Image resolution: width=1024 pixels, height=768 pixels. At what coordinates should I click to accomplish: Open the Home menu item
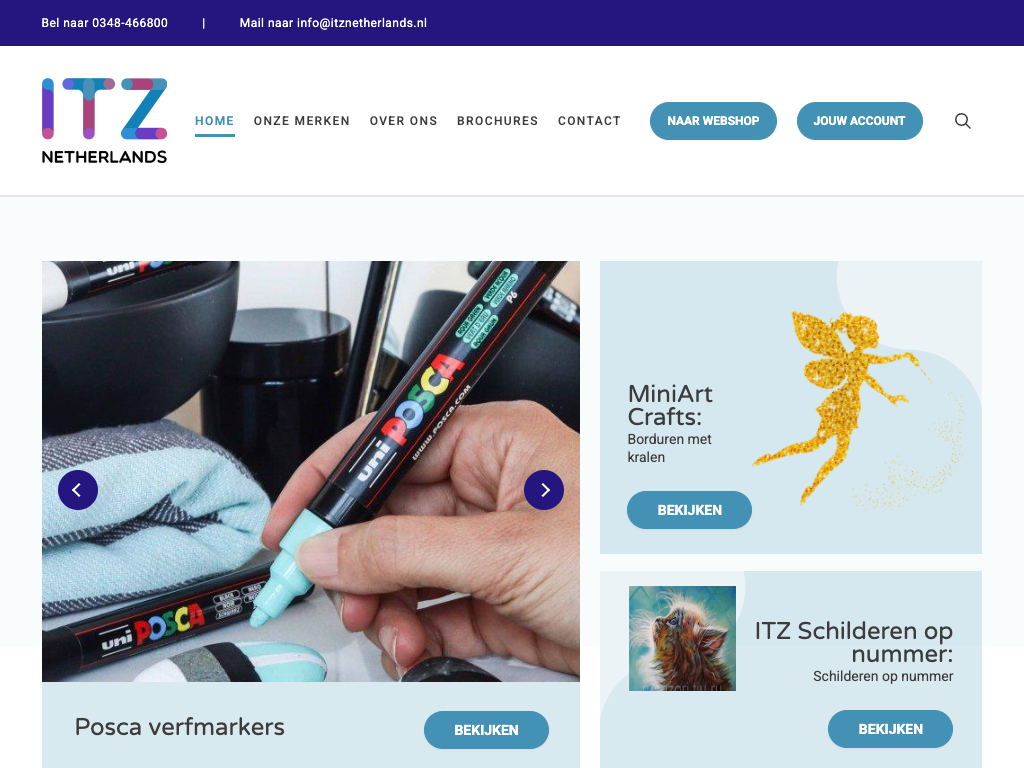214,121
